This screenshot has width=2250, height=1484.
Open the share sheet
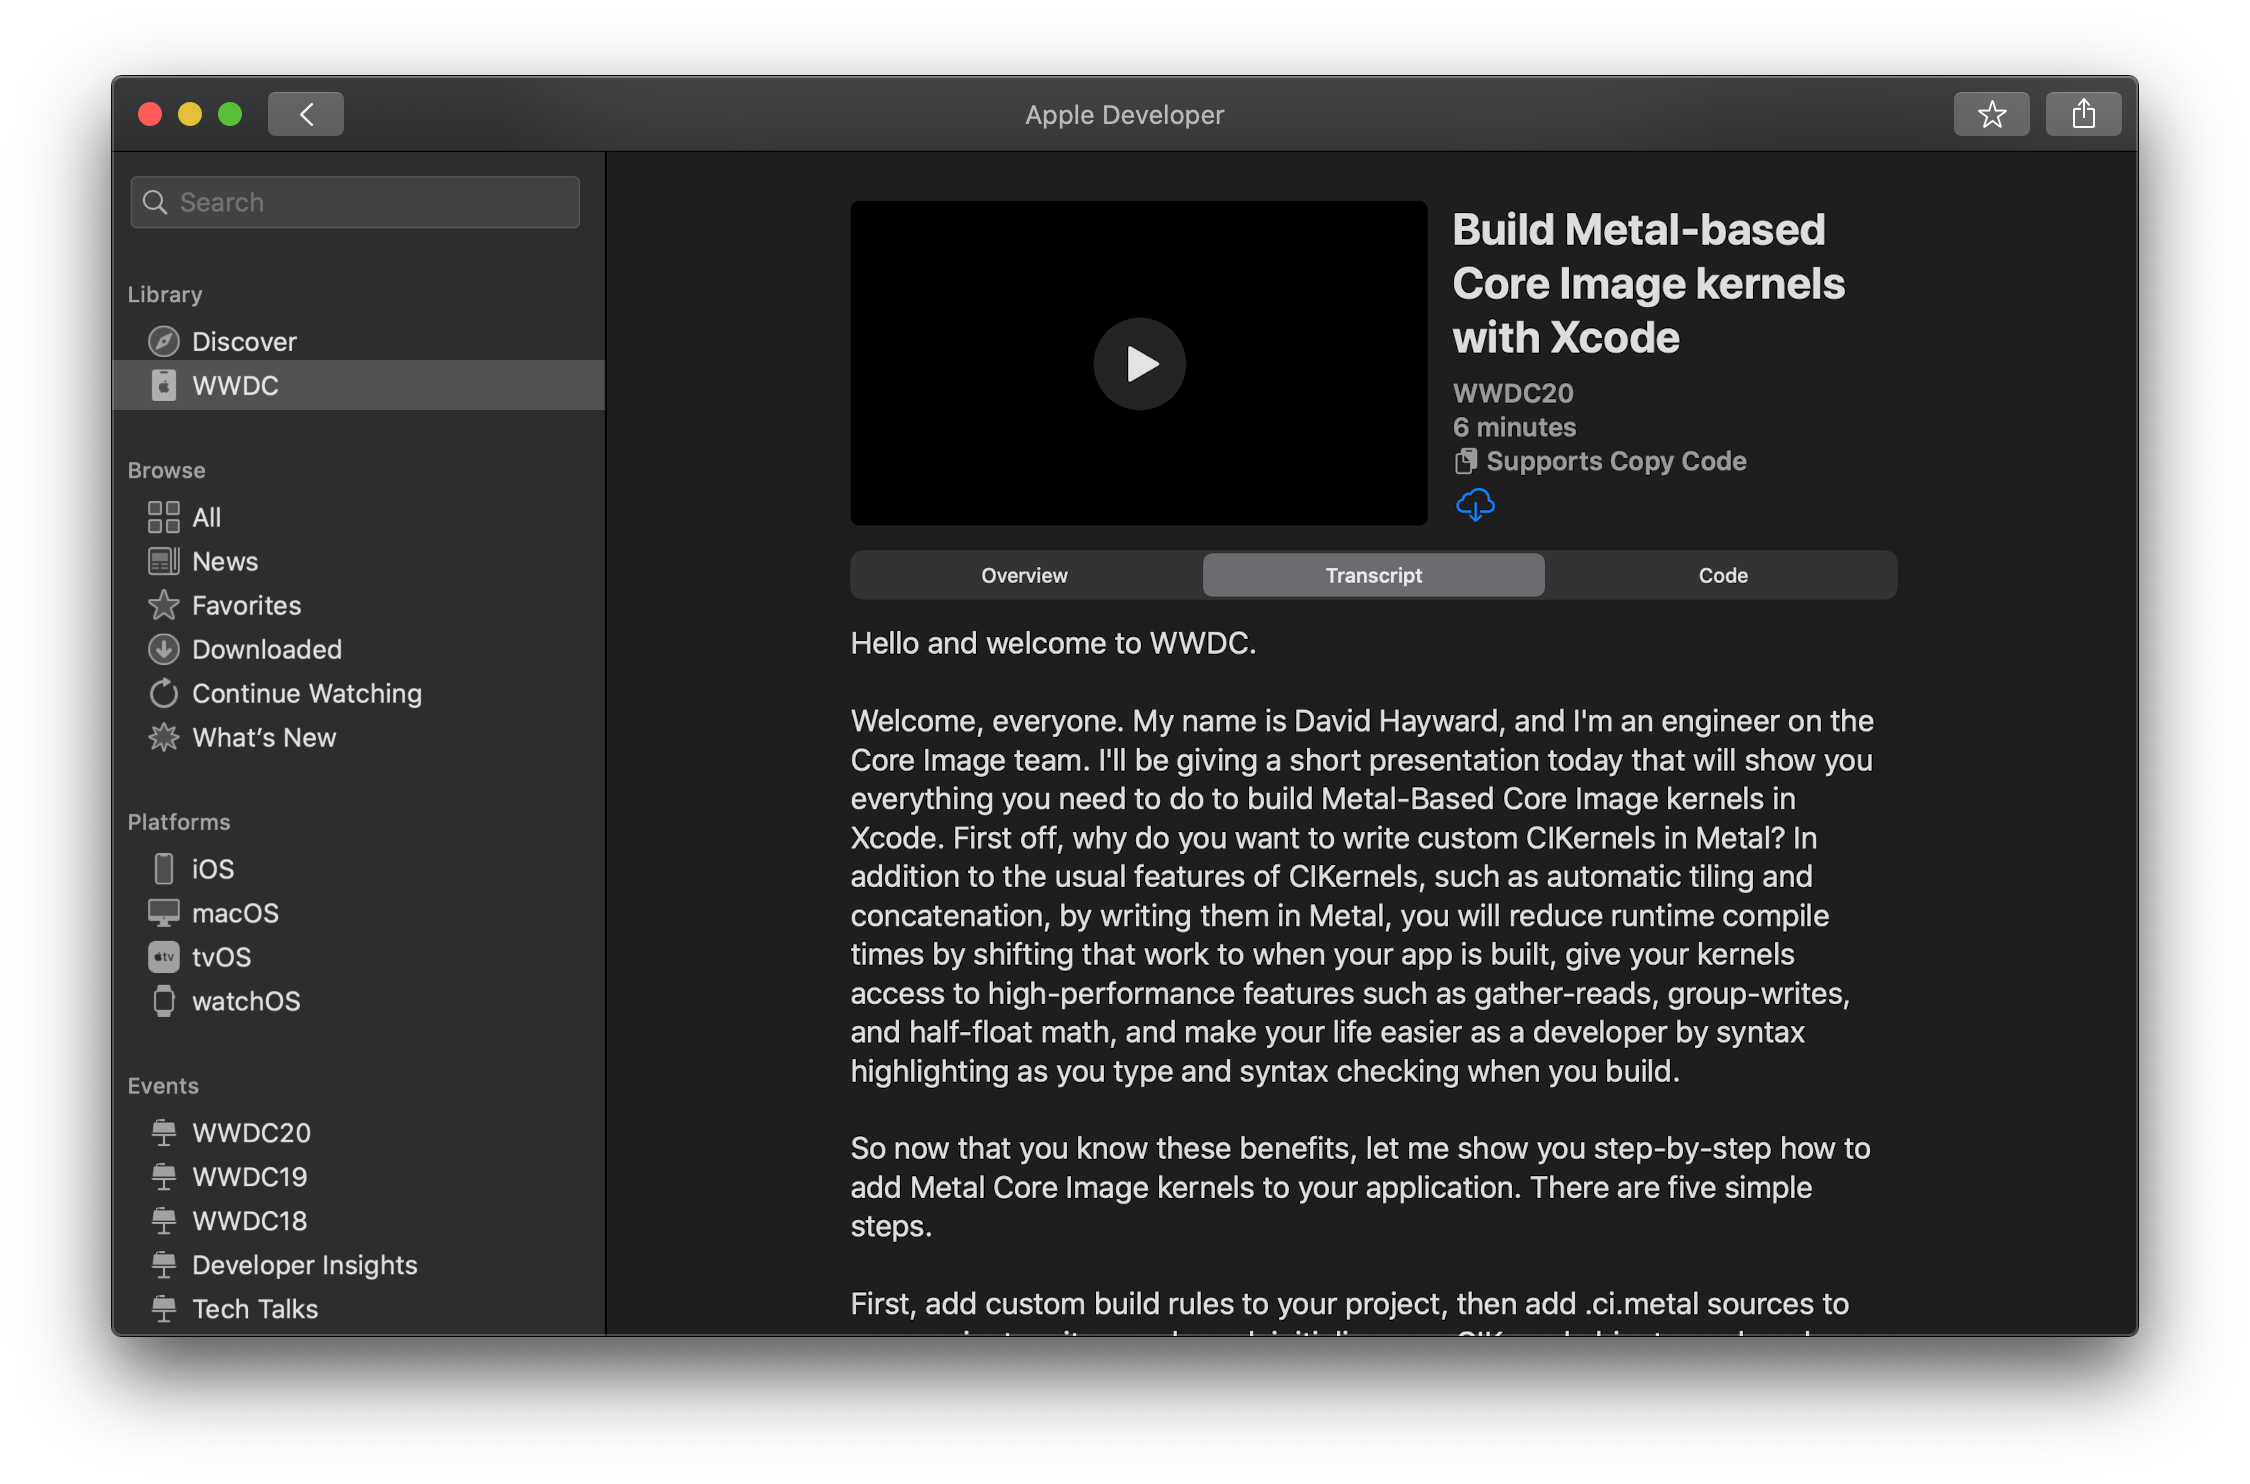2083,113
